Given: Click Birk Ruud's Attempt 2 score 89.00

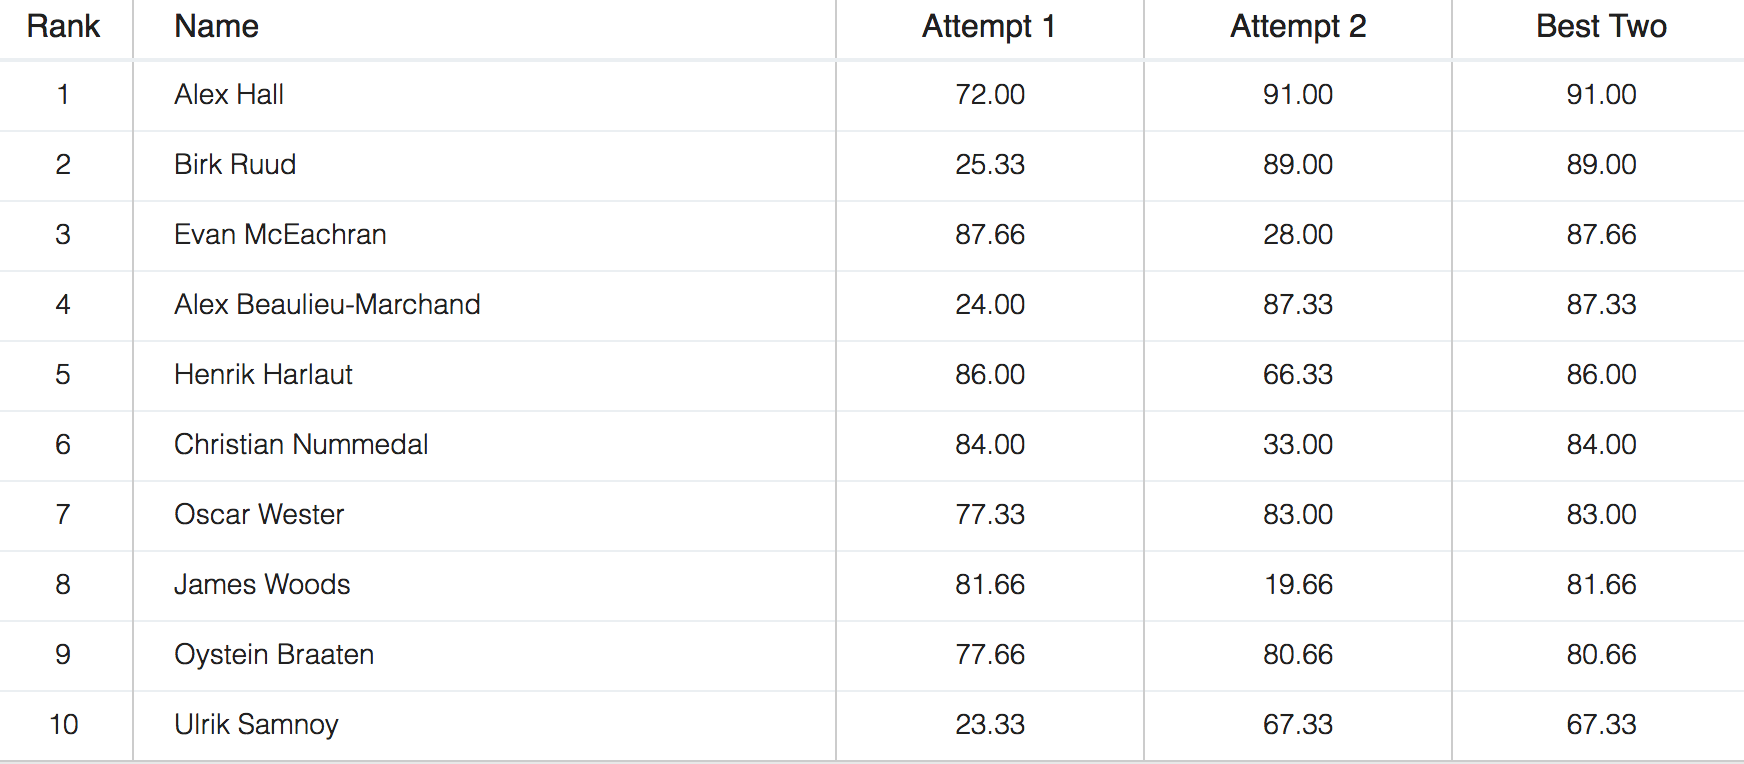Looking at the screenshot, I should pos(1298,165).
